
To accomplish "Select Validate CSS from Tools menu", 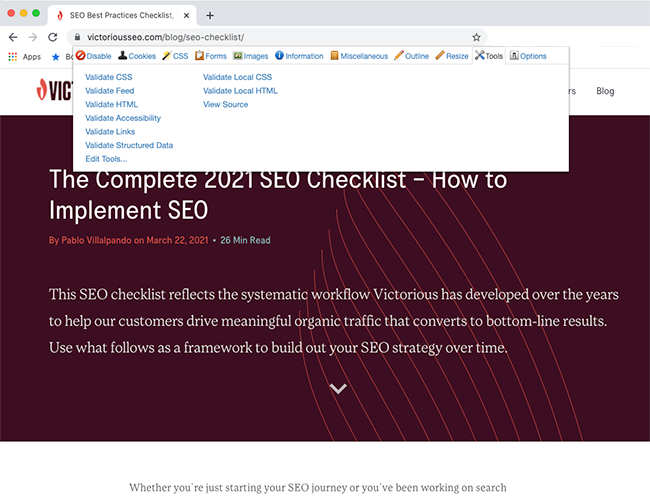I will (108, 77).
